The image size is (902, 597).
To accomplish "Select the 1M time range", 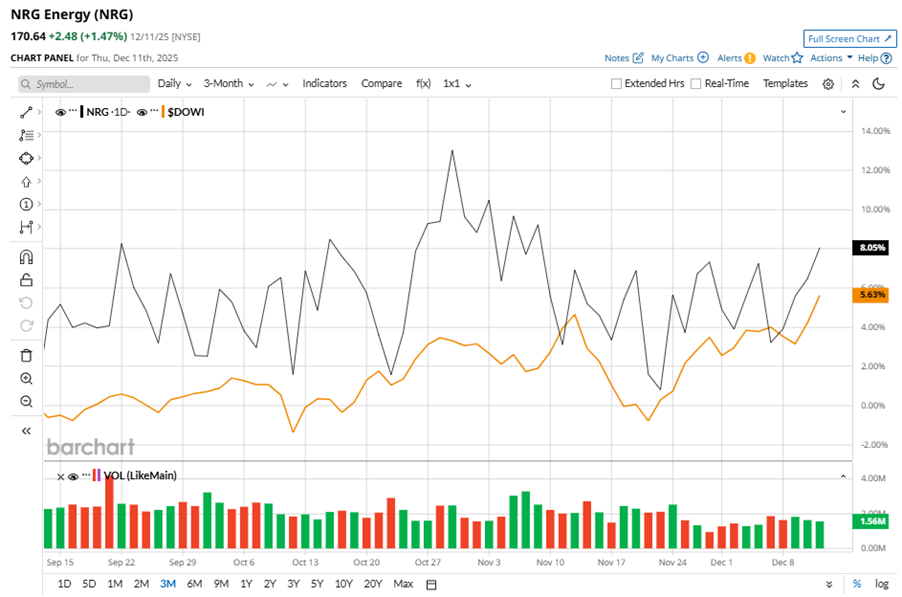I will click(x=114, y=584).
